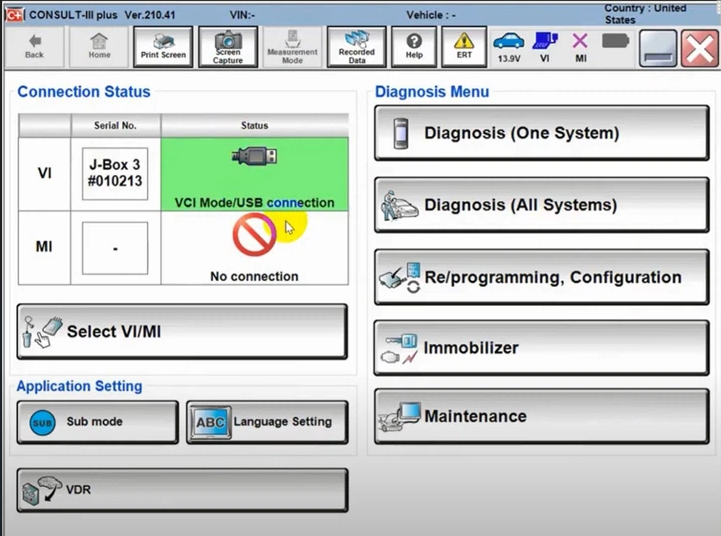Screen dimensions: 721x536
Task: Select Re/programming, Configuration menu
Action: (542, 277)
